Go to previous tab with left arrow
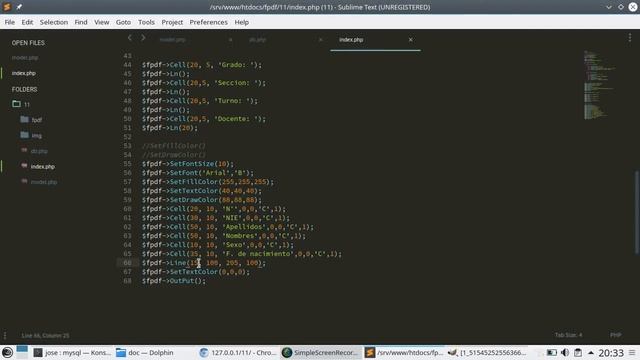This screenshot has width=640, height=360. [130, 38]
